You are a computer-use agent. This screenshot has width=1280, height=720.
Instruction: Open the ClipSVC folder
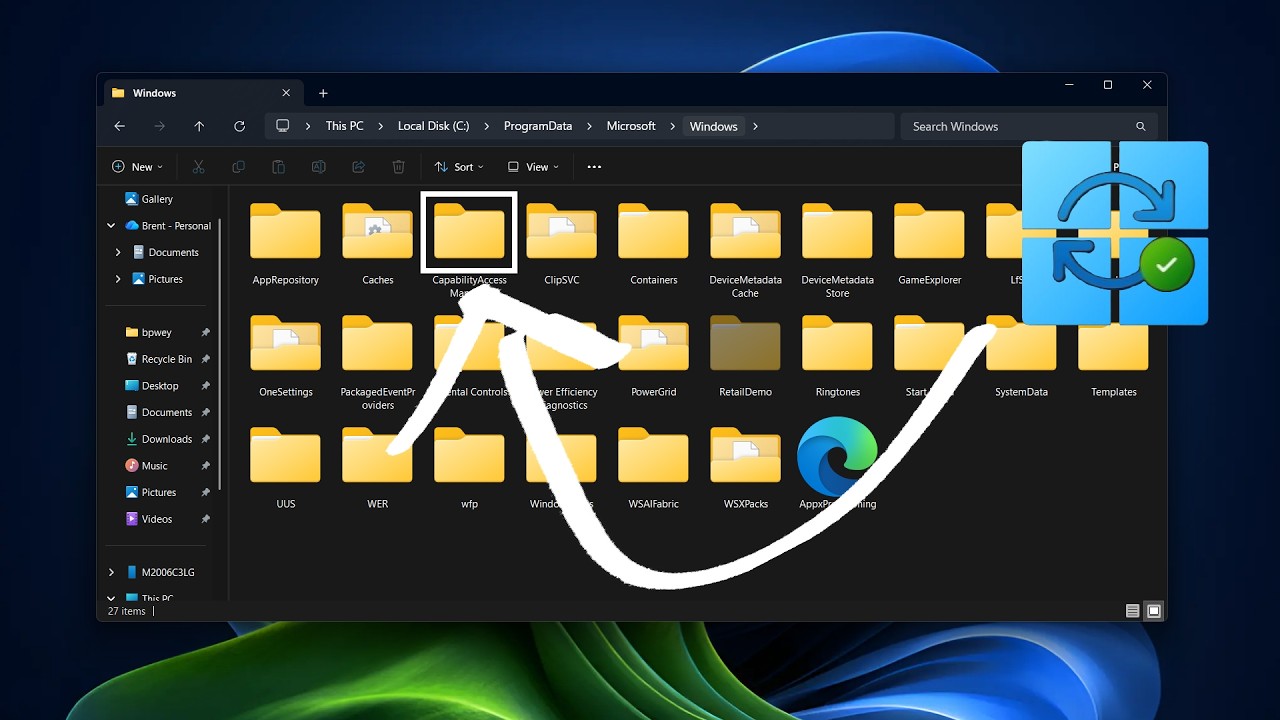point(562,244)
